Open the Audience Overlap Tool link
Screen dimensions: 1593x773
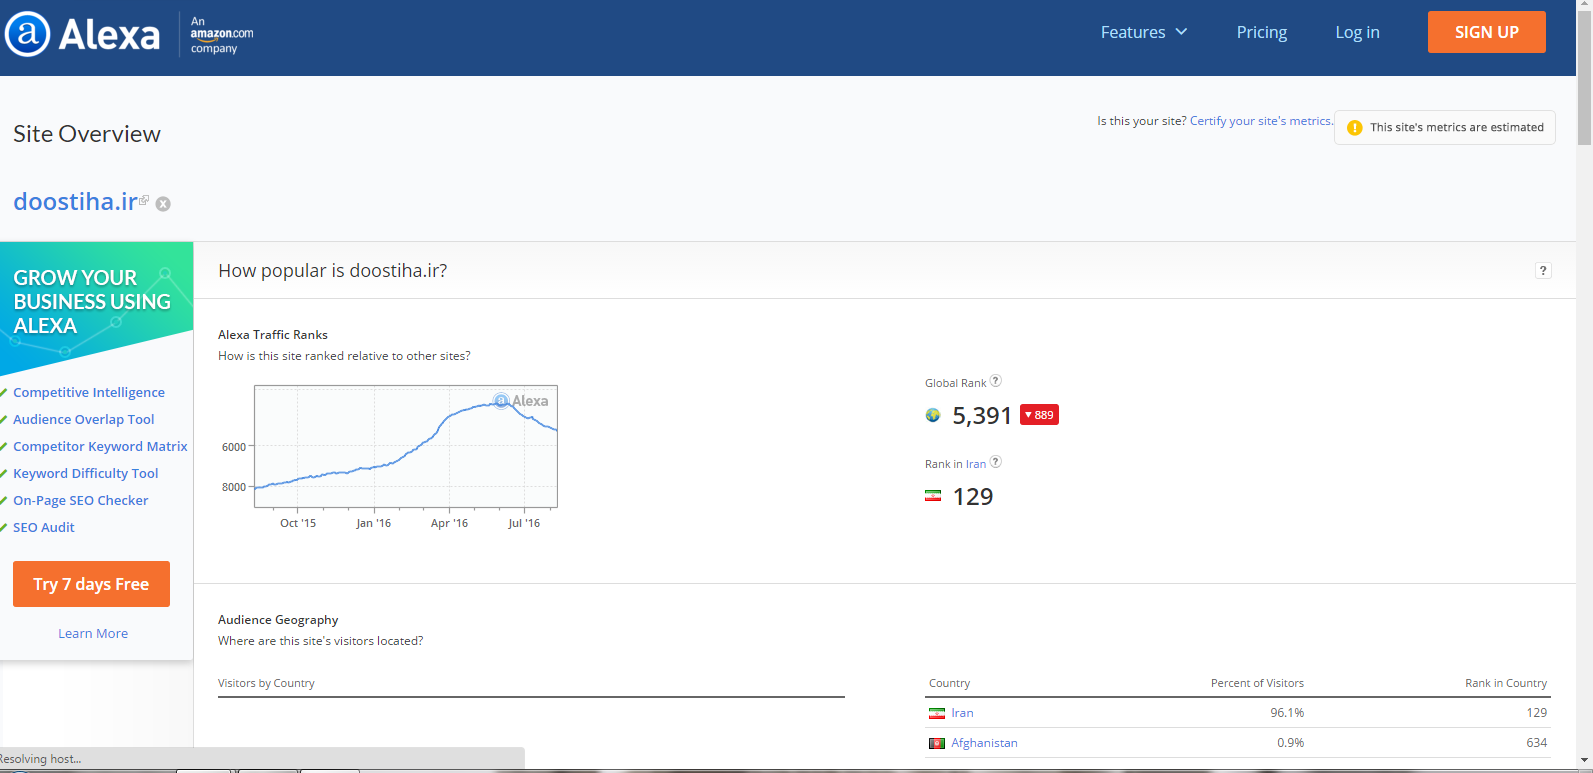(x=84, y=420)
